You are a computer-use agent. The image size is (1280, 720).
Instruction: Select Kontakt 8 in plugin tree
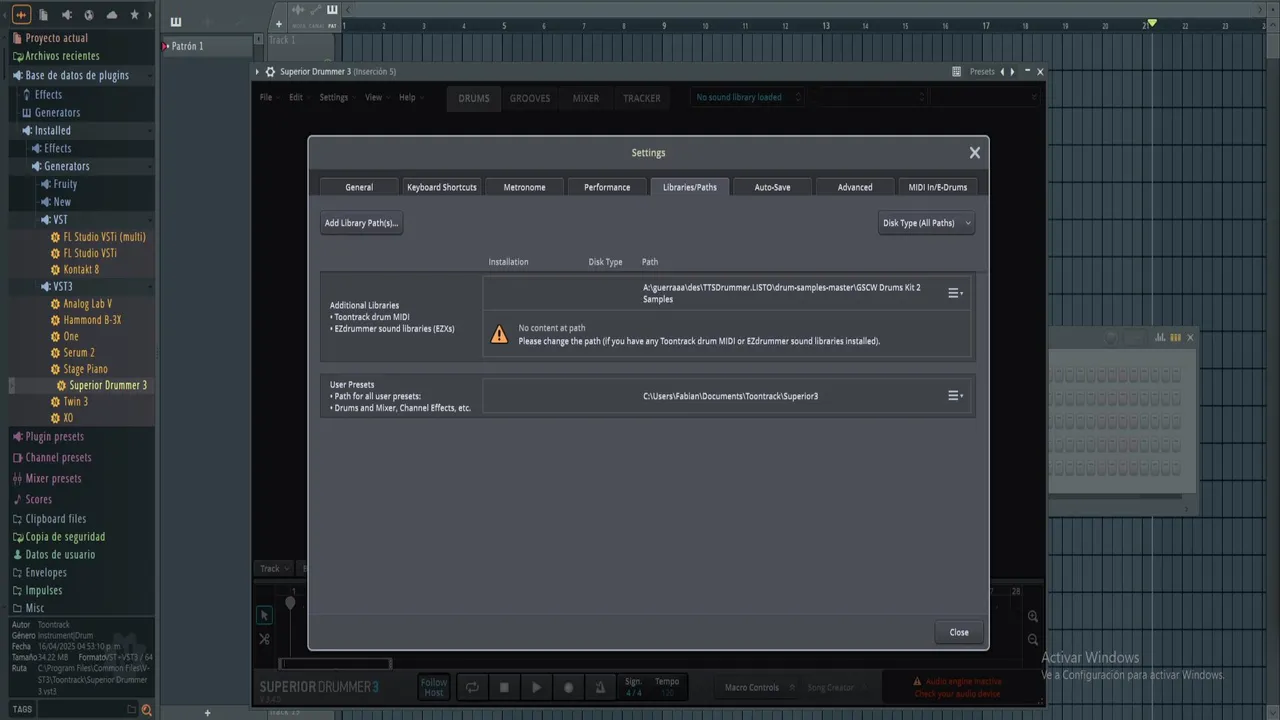[x=81, y=269]
